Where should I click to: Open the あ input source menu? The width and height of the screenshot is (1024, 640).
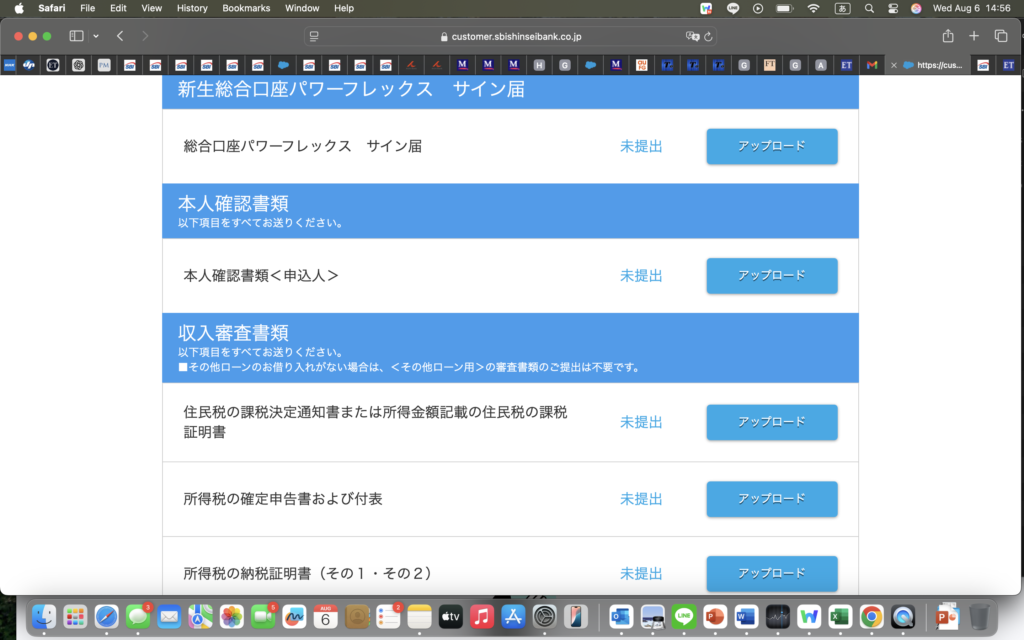(x=842, y=8)
